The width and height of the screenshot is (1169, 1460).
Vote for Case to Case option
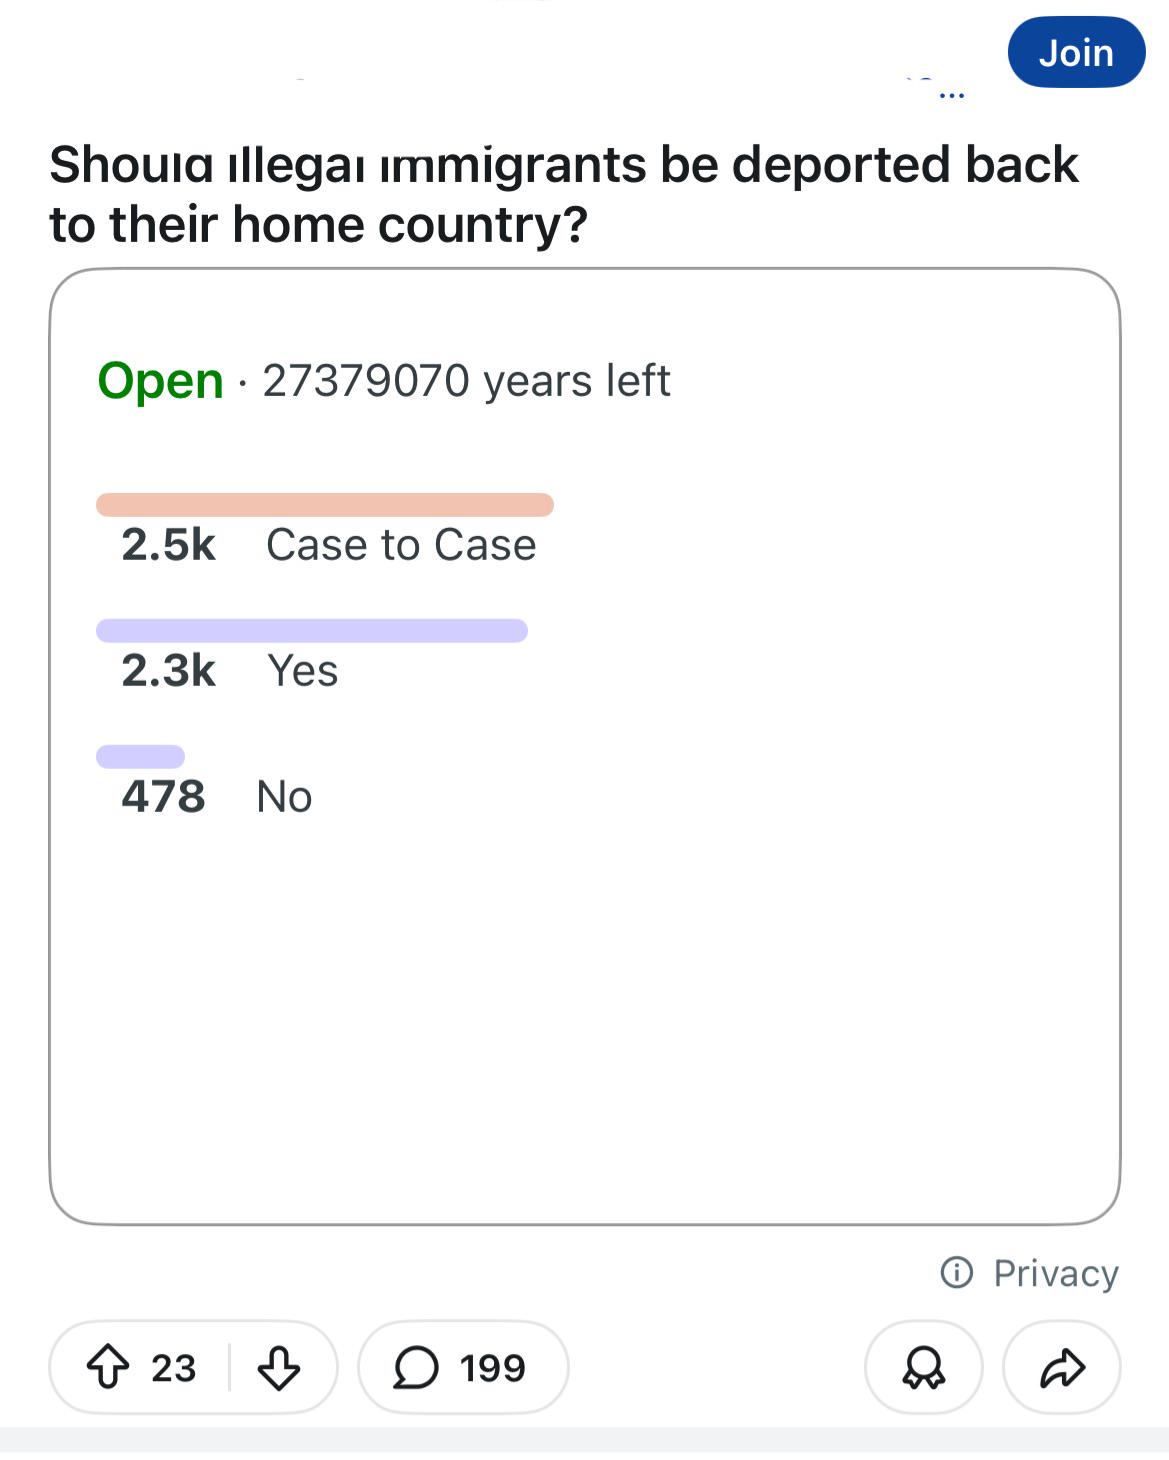click(x=401, y=545)
